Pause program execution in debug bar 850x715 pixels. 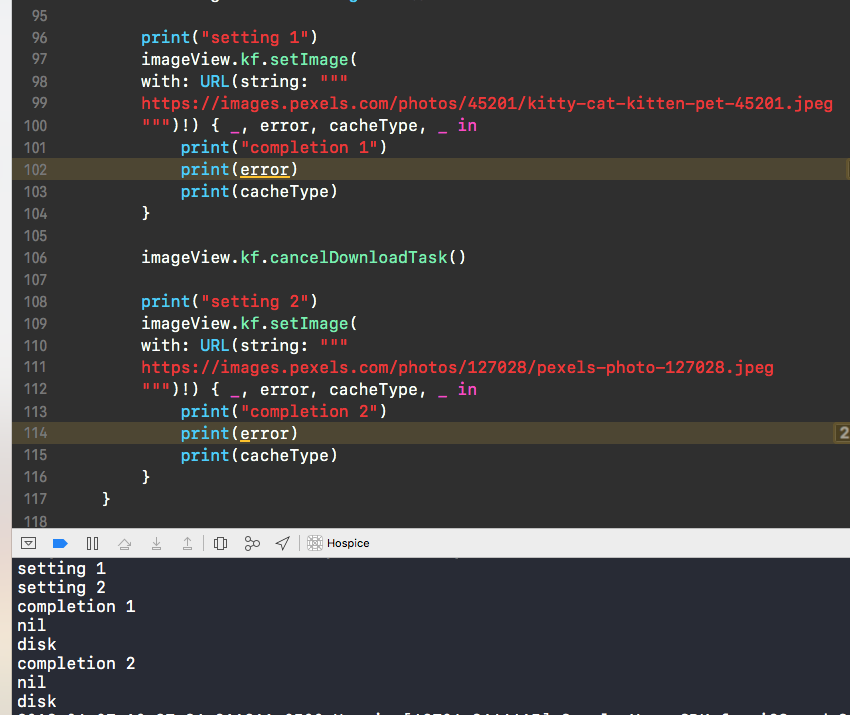pyautogui.click(x=92, y=543)
